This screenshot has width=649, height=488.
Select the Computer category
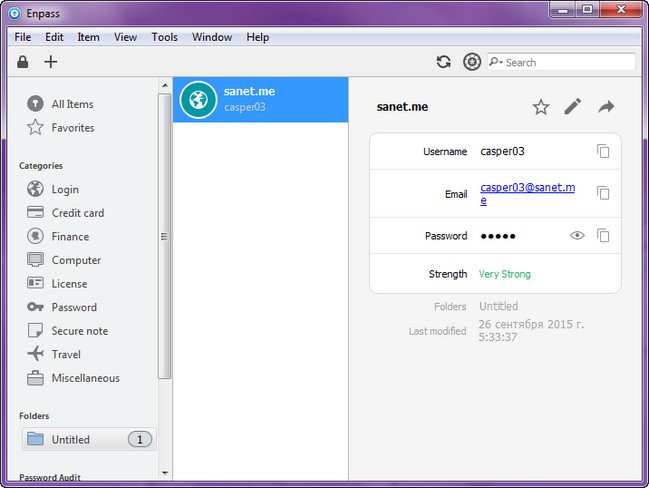click(64, 260)
